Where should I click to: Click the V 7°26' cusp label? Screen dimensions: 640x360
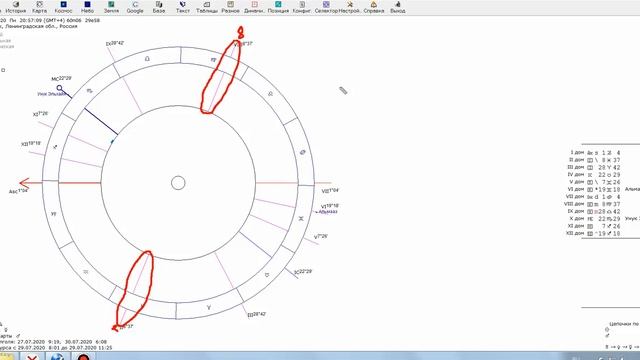321,237
